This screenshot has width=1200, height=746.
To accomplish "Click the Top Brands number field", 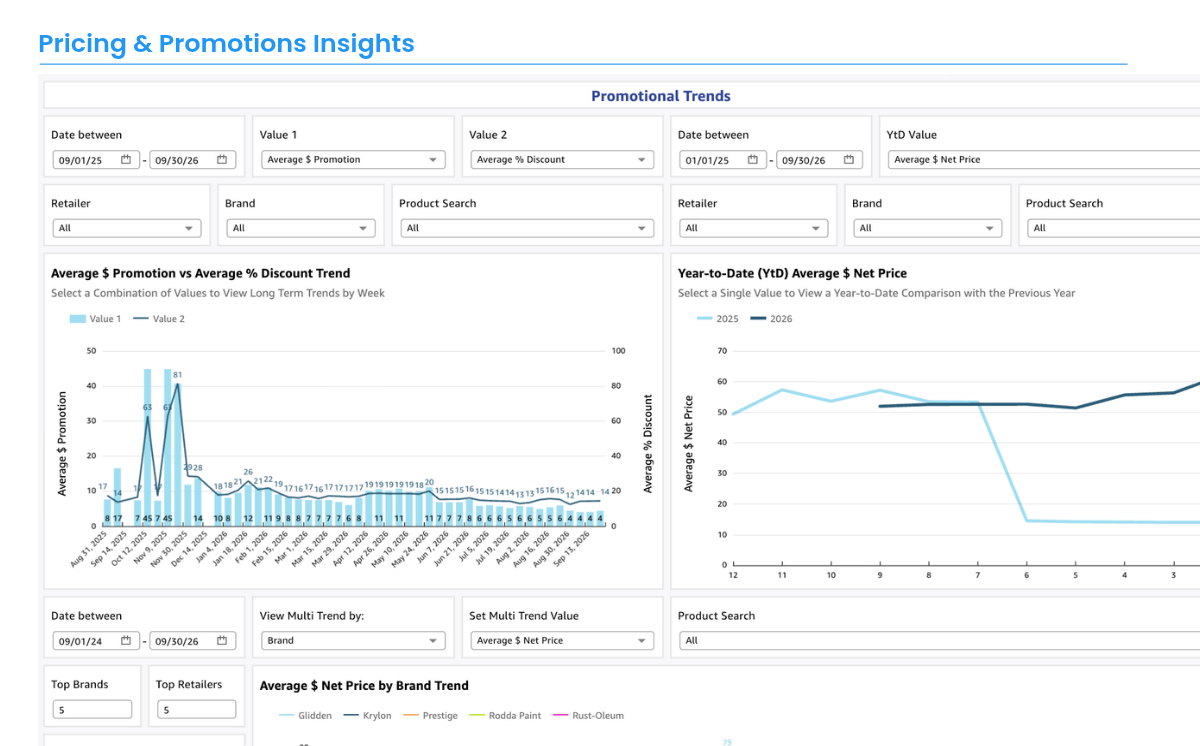I will pos(92,710).
